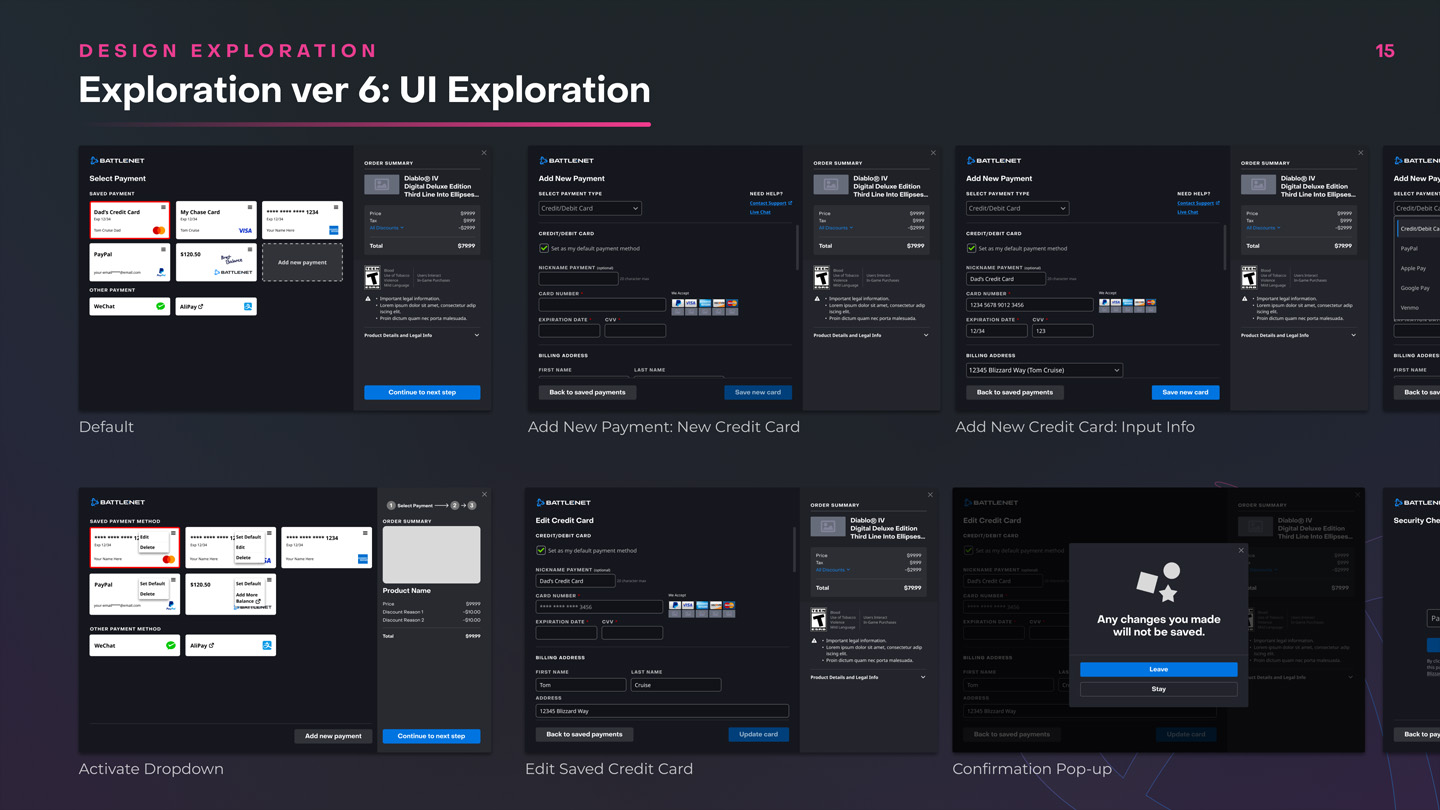Expand All Discounts in Edit Saved Credit Card summary
The height and width of the screenshot is (810, 1440).
833,570
